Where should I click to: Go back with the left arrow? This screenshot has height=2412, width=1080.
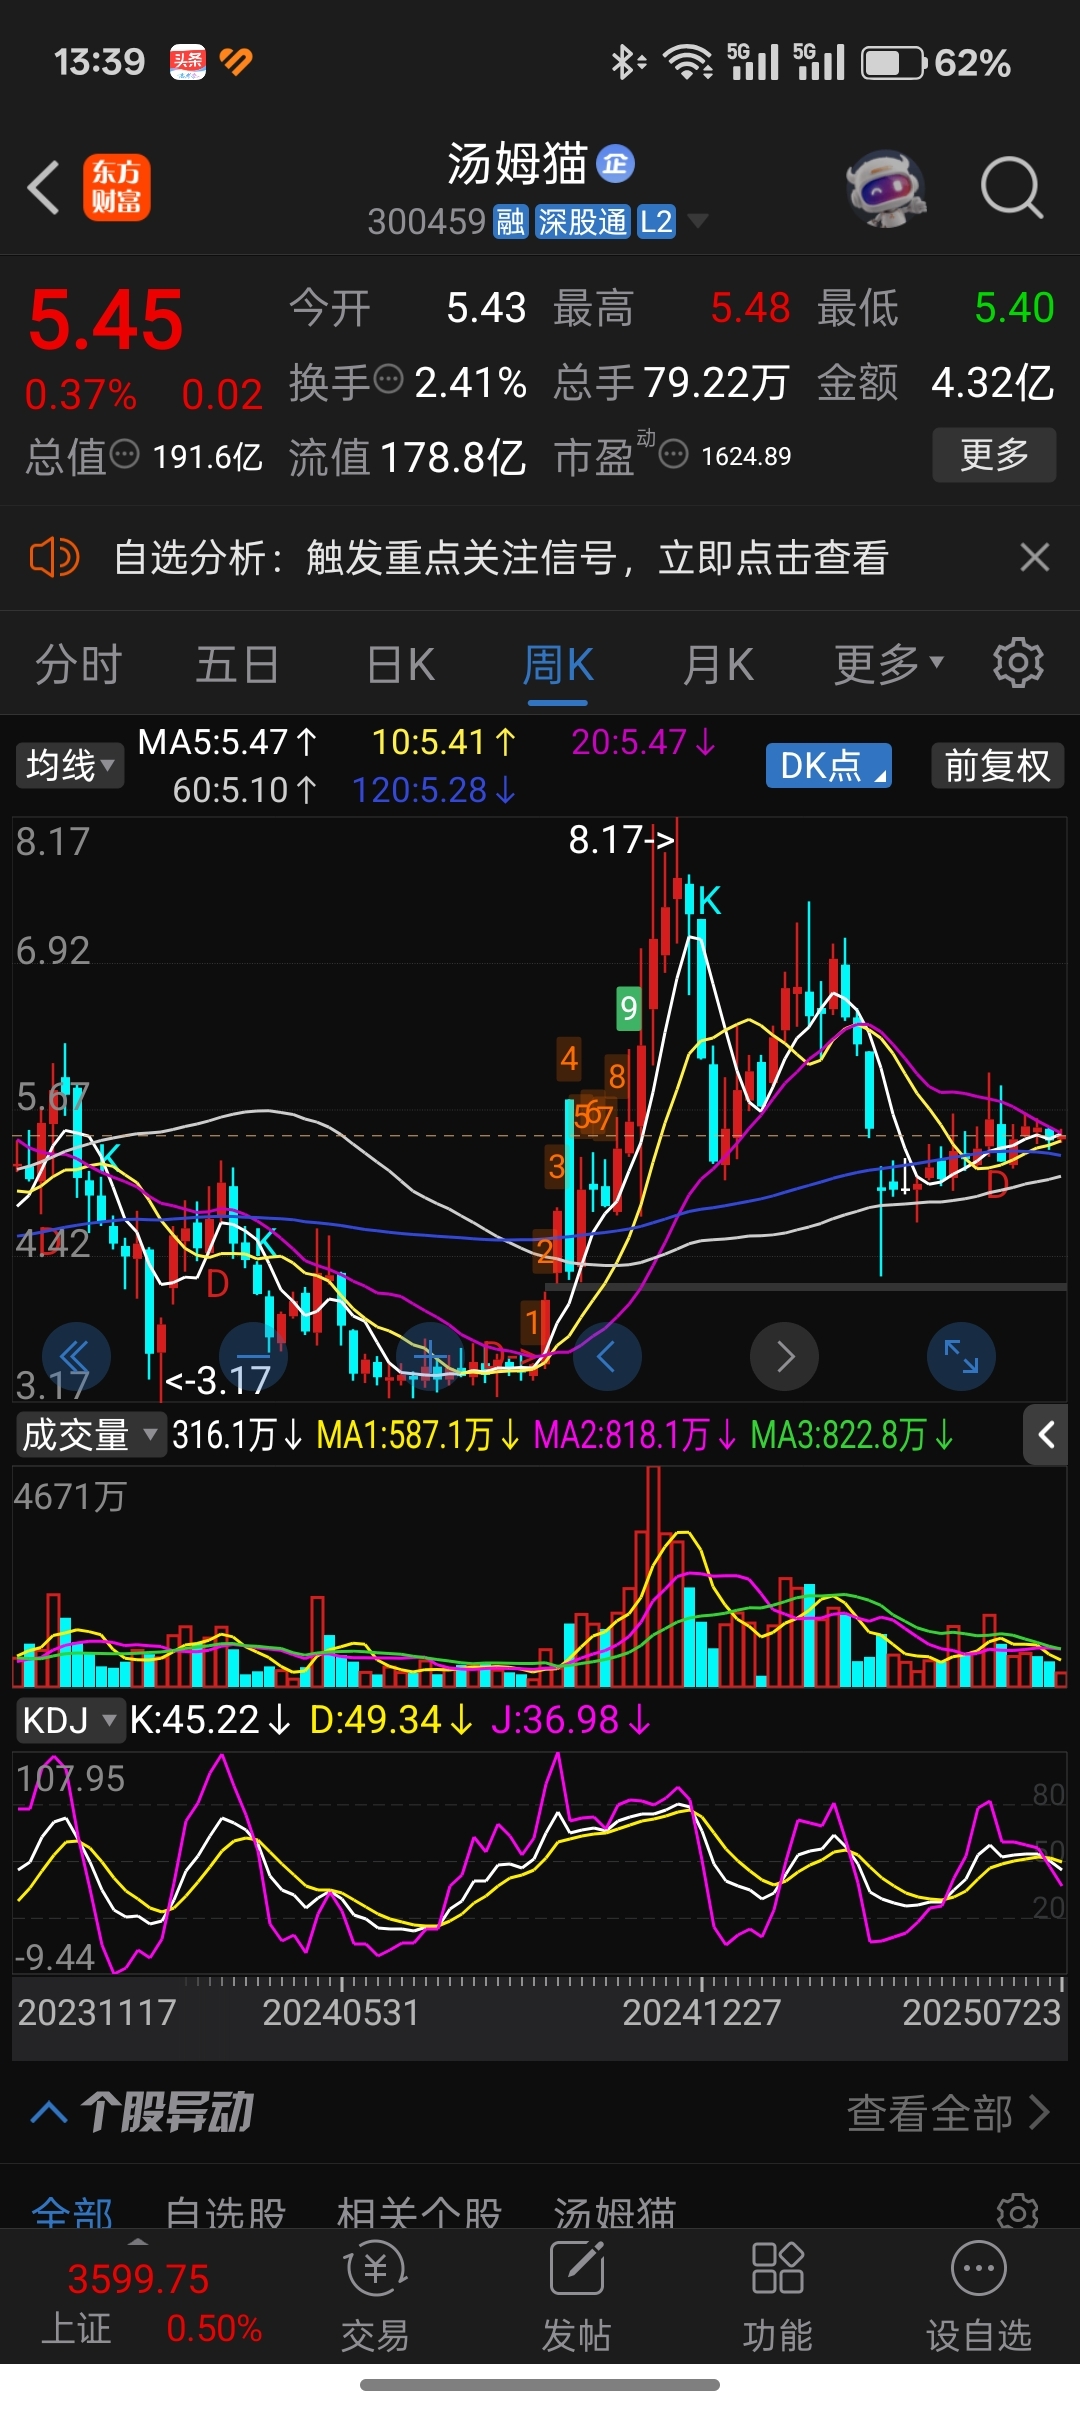(43, 187)
